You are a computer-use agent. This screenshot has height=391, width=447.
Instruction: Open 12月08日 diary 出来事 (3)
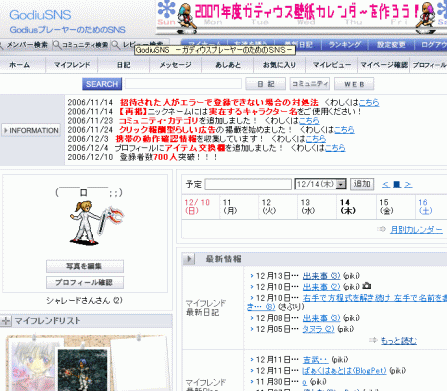click(321, 318)
